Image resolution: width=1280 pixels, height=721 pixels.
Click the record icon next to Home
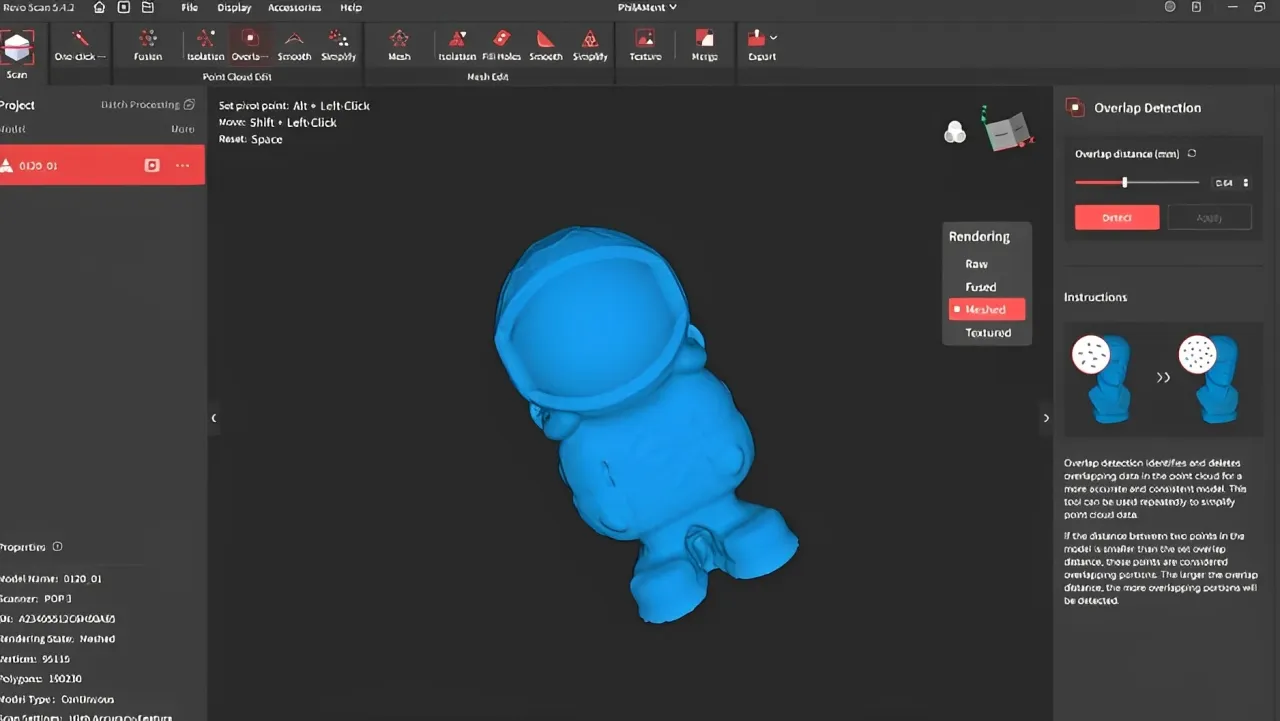pos(124,7)
